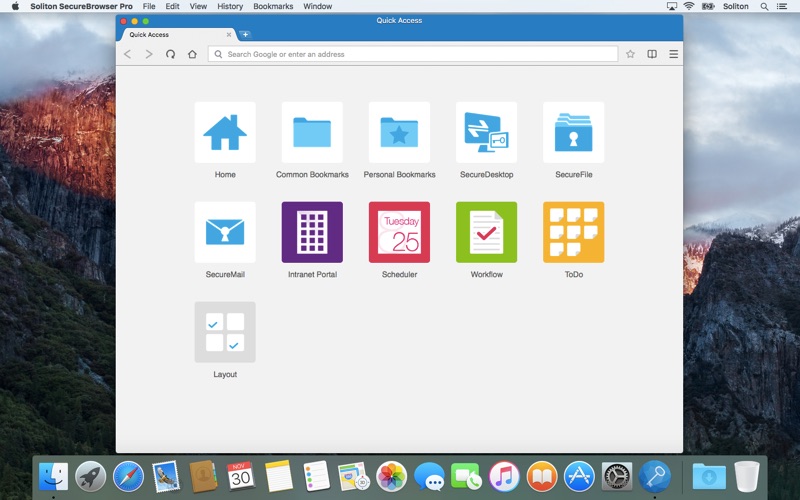Open Mail from the Dock

166,477
